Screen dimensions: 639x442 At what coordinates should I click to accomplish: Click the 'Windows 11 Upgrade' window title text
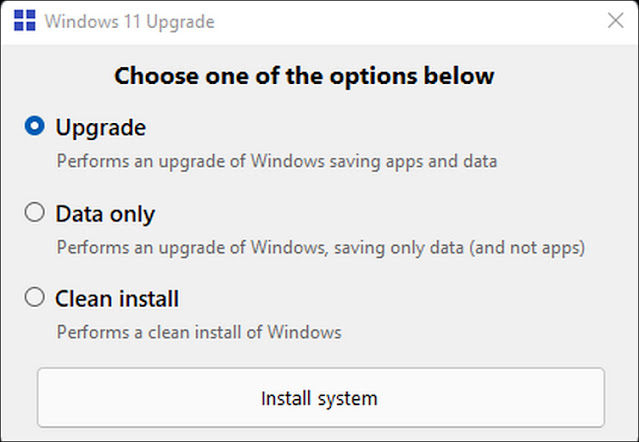click(x=130, y=22)
